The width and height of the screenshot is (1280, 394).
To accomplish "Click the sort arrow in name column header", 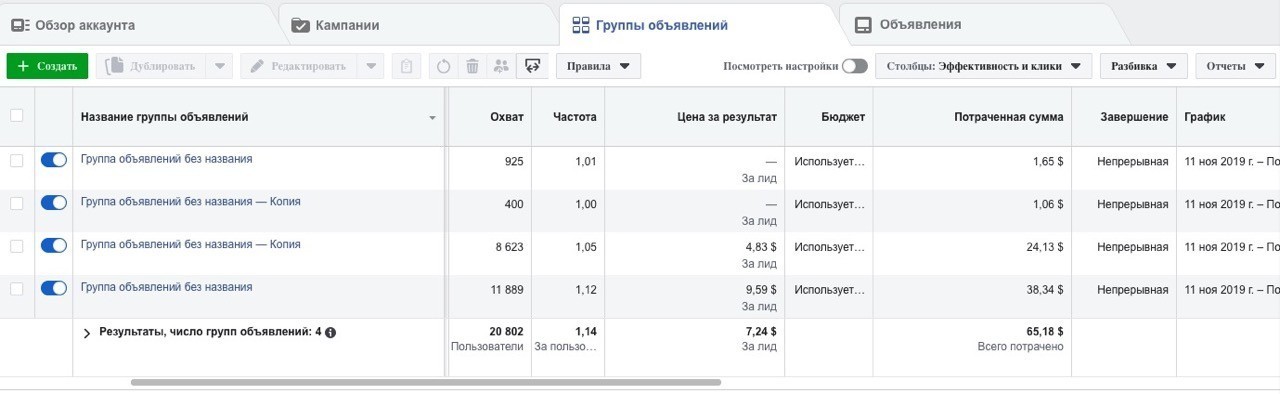I will (433, 118).
